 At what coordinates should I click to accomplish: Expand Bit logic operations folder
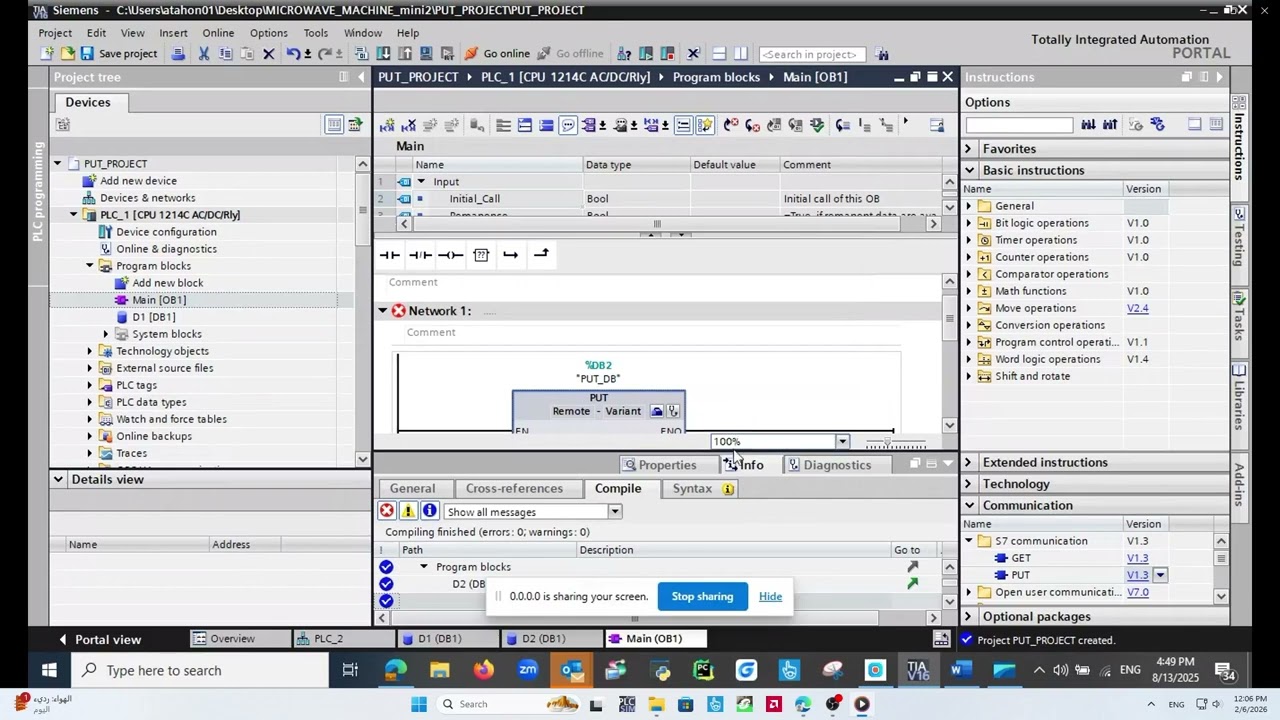pos(968,223)
